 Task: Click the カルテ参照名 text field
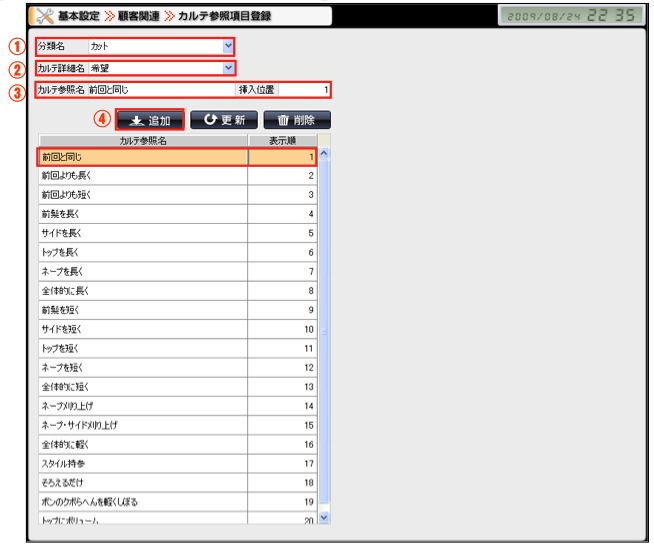(x=160, y=90)
